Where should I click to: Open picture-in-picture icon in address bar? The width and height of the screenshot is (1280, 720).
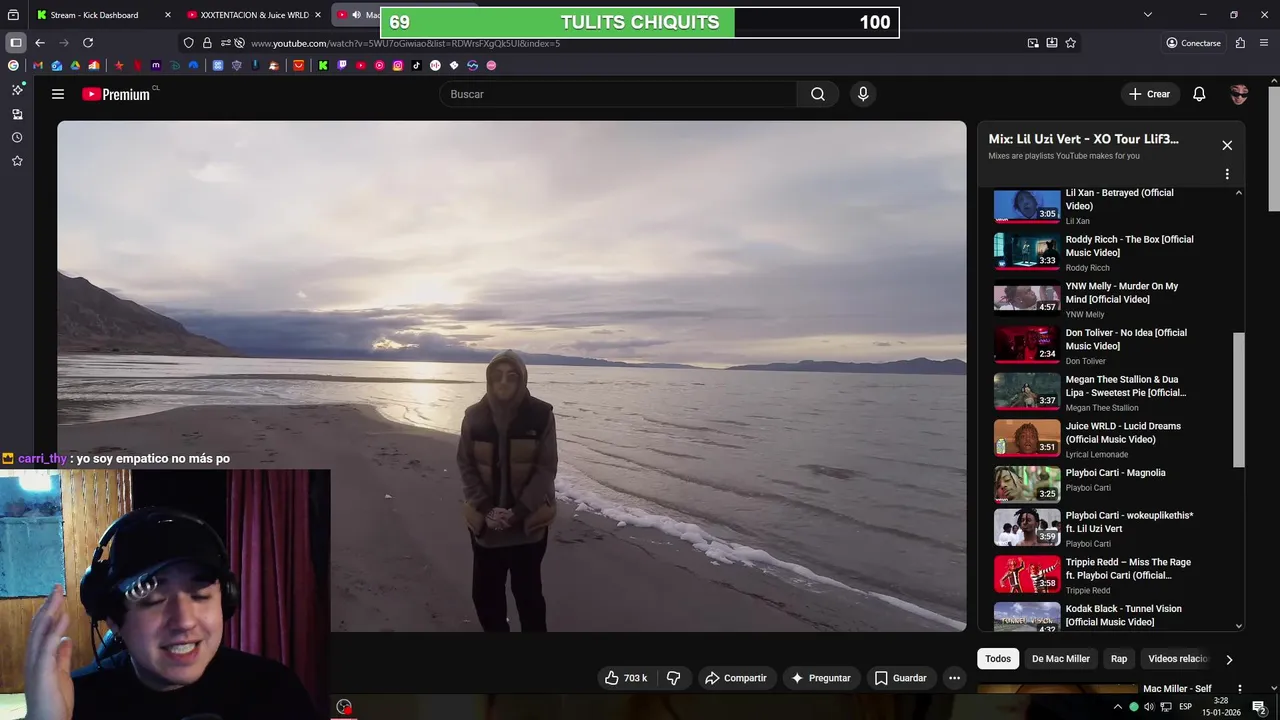[1033, 43]
